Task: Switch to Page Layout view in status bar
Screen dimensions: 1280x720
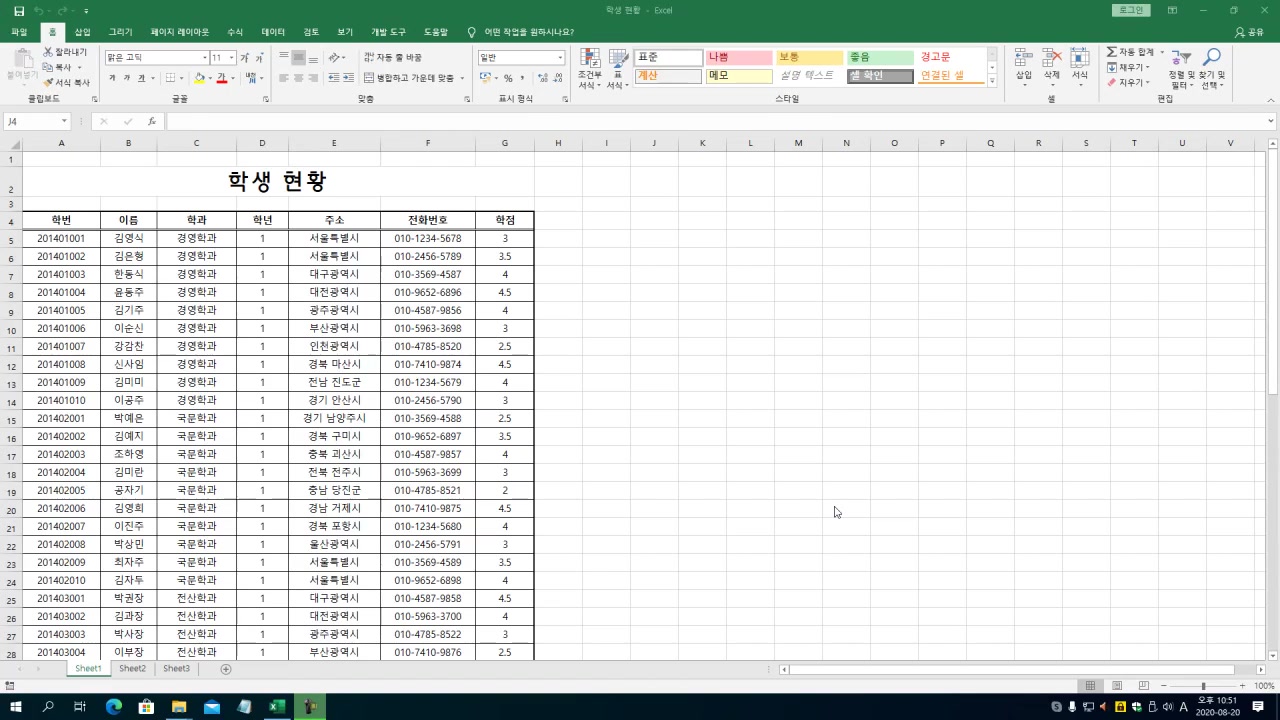Action: pos(1116,686)
